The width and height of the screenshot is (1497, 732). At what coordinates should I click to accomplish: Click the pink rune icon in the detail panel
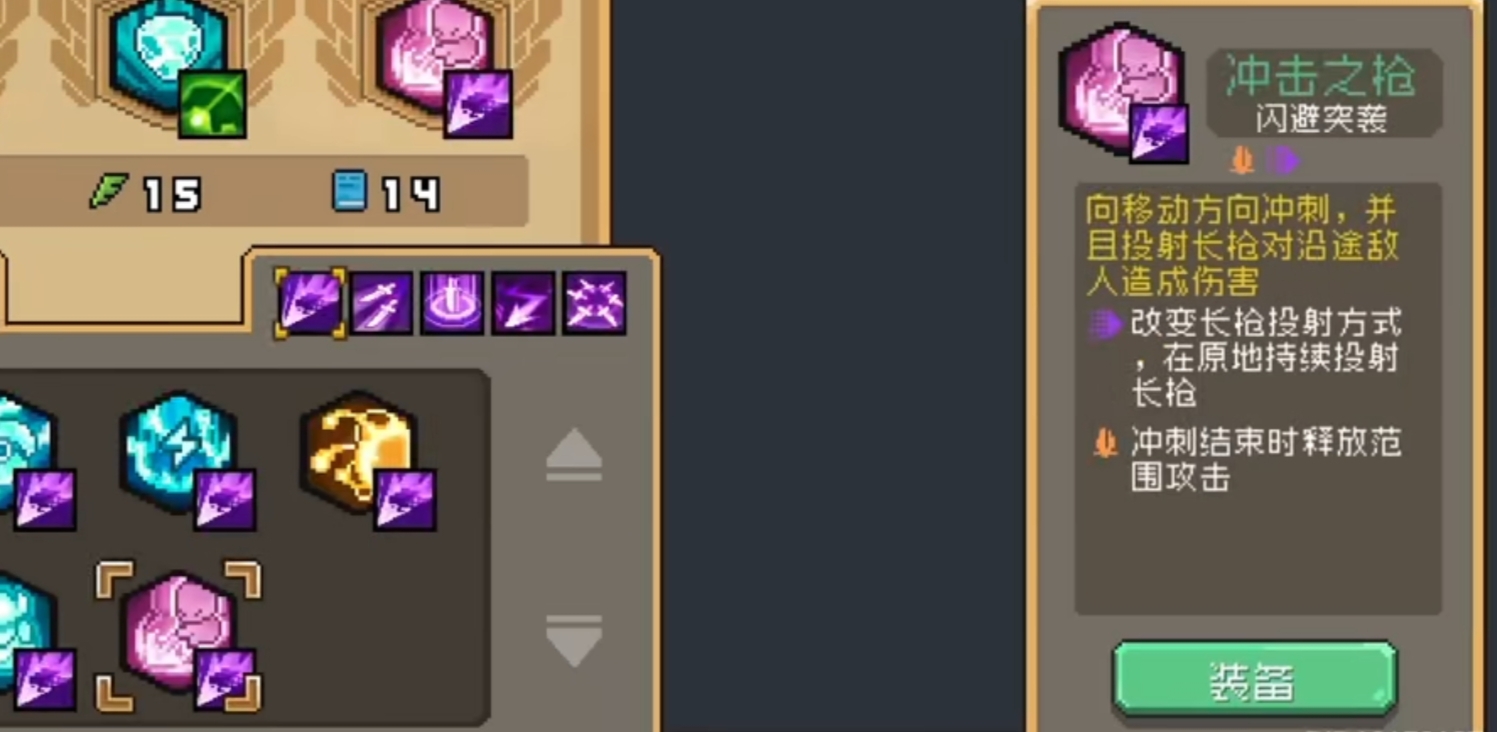click(x=1124, y=93)
